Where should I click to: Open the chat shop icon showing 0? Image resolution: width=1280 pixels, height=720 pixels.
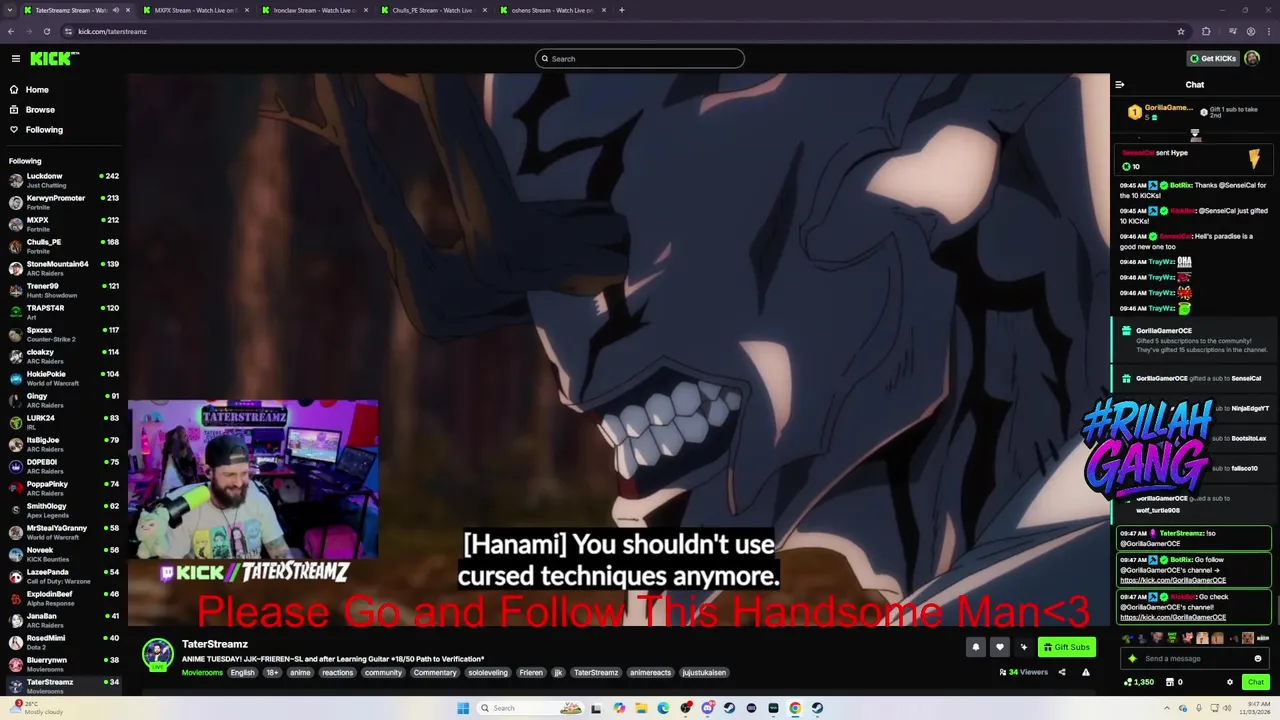(x=1175, y=682)
